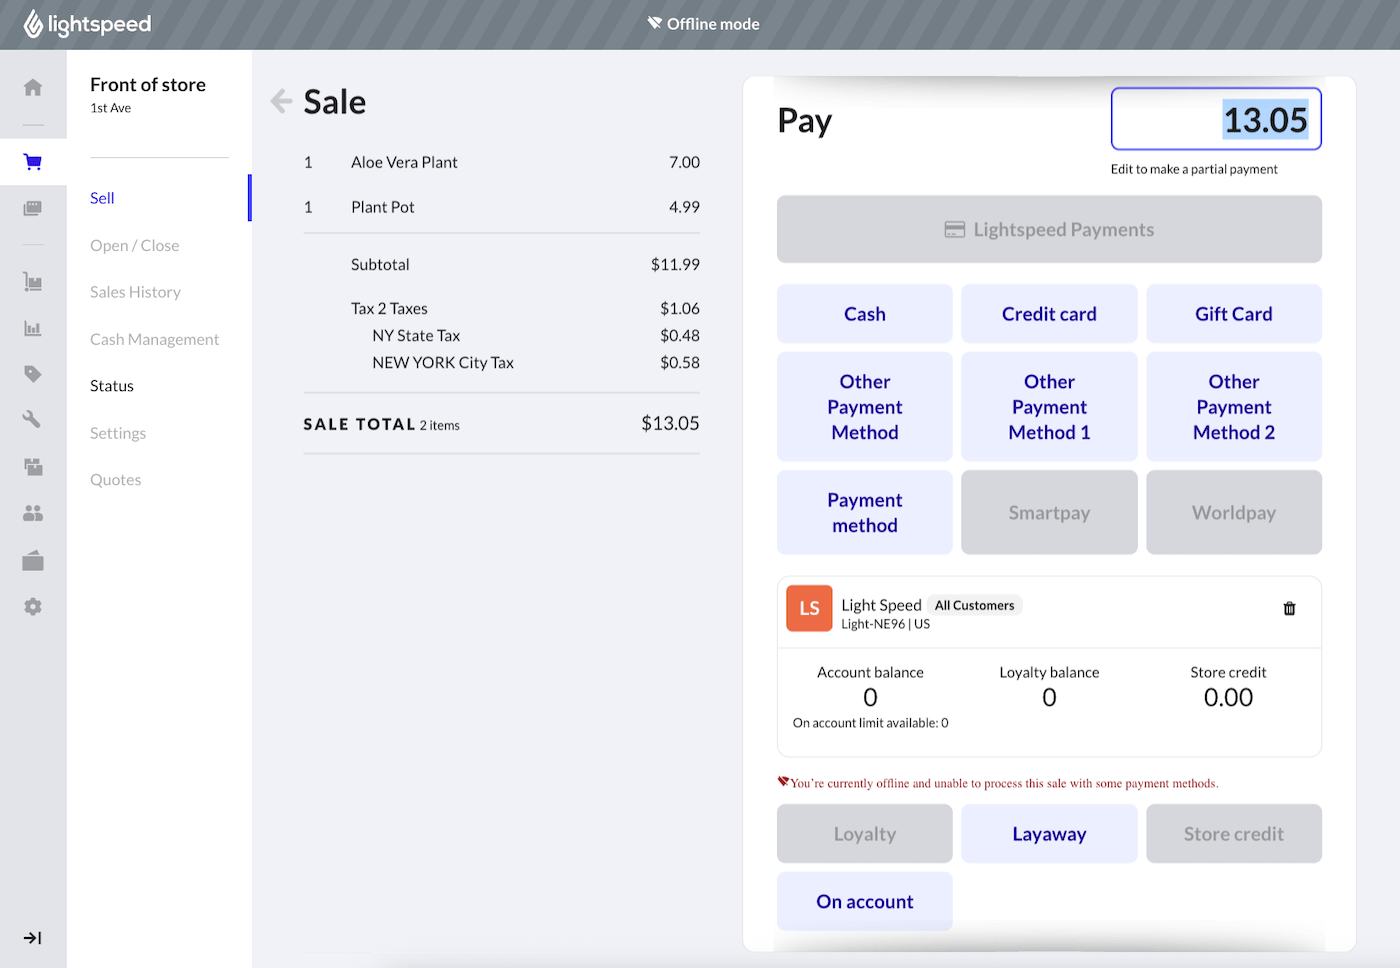Click the 1st Ave location label
The width and height of the screenshot is (1400, 968).
[110, 108]
